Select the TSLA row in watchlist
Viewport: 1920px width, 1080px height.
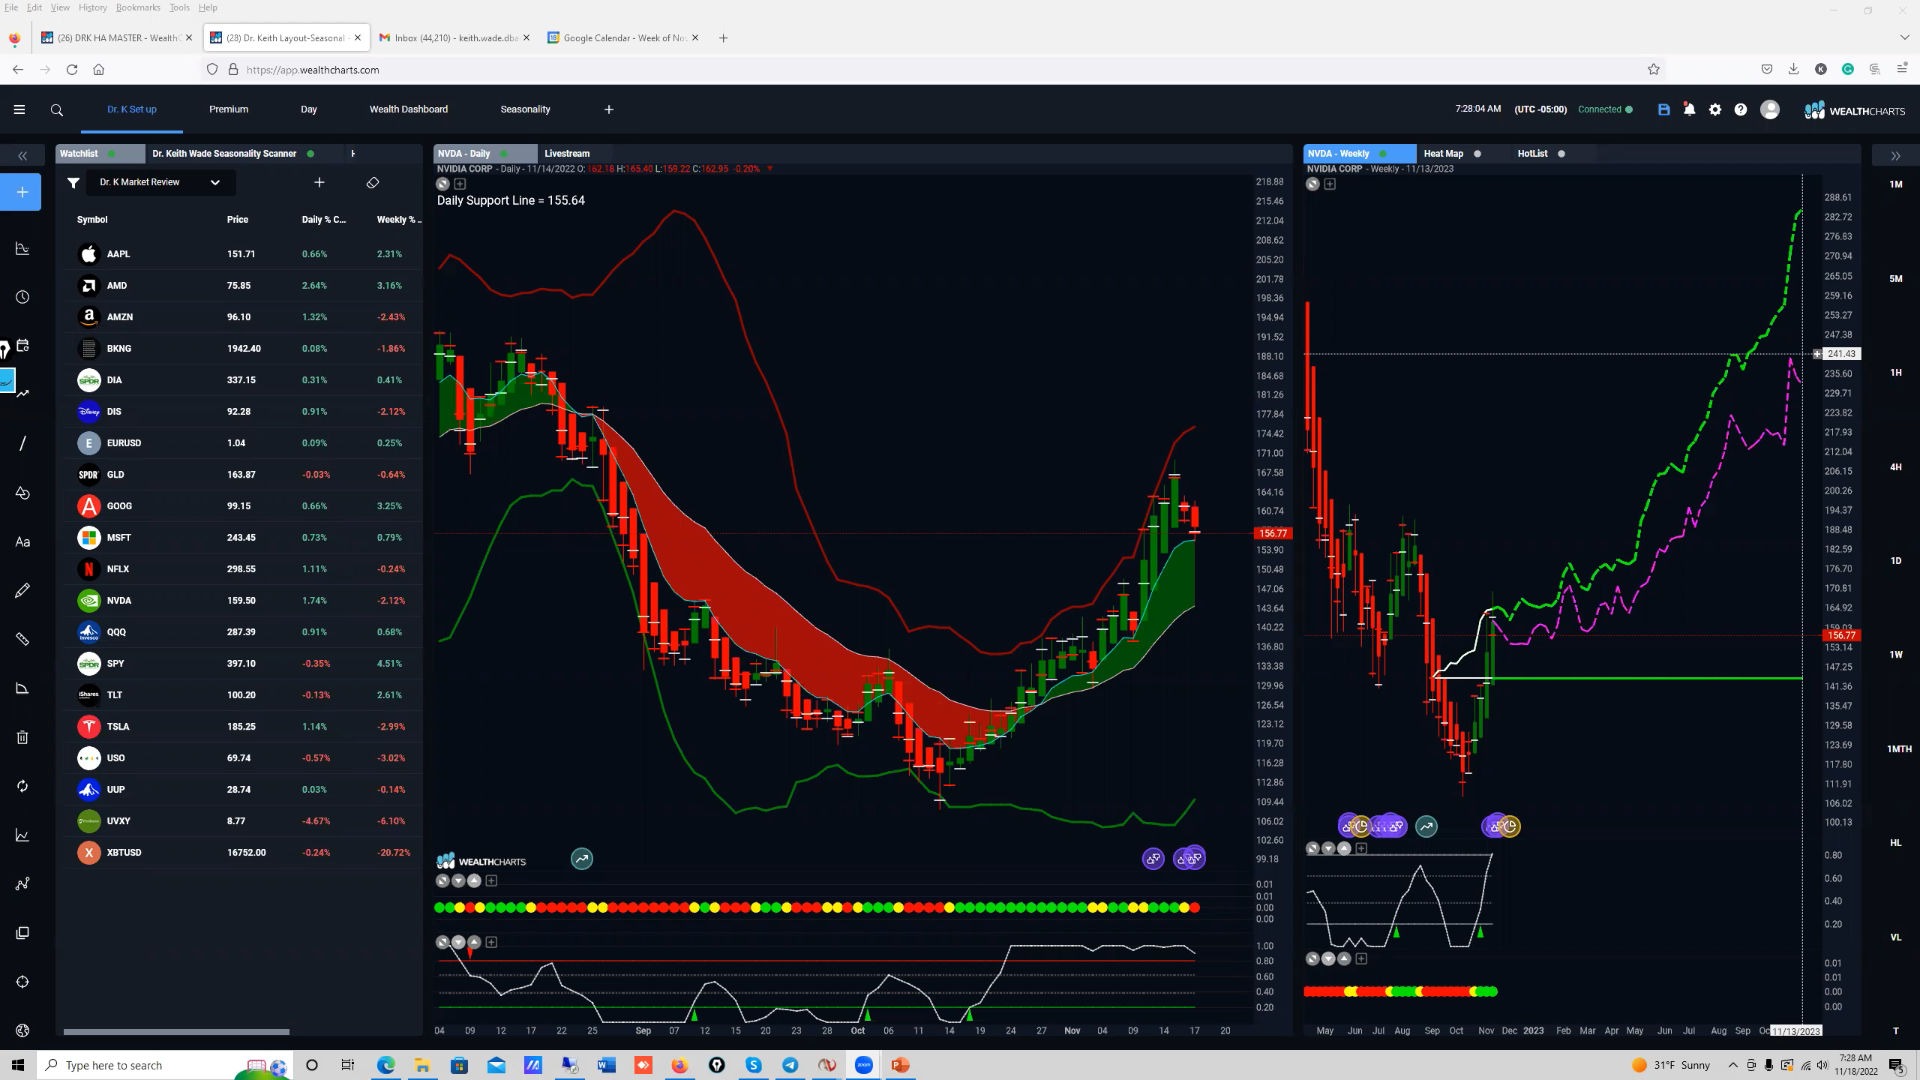coord(245,727)
